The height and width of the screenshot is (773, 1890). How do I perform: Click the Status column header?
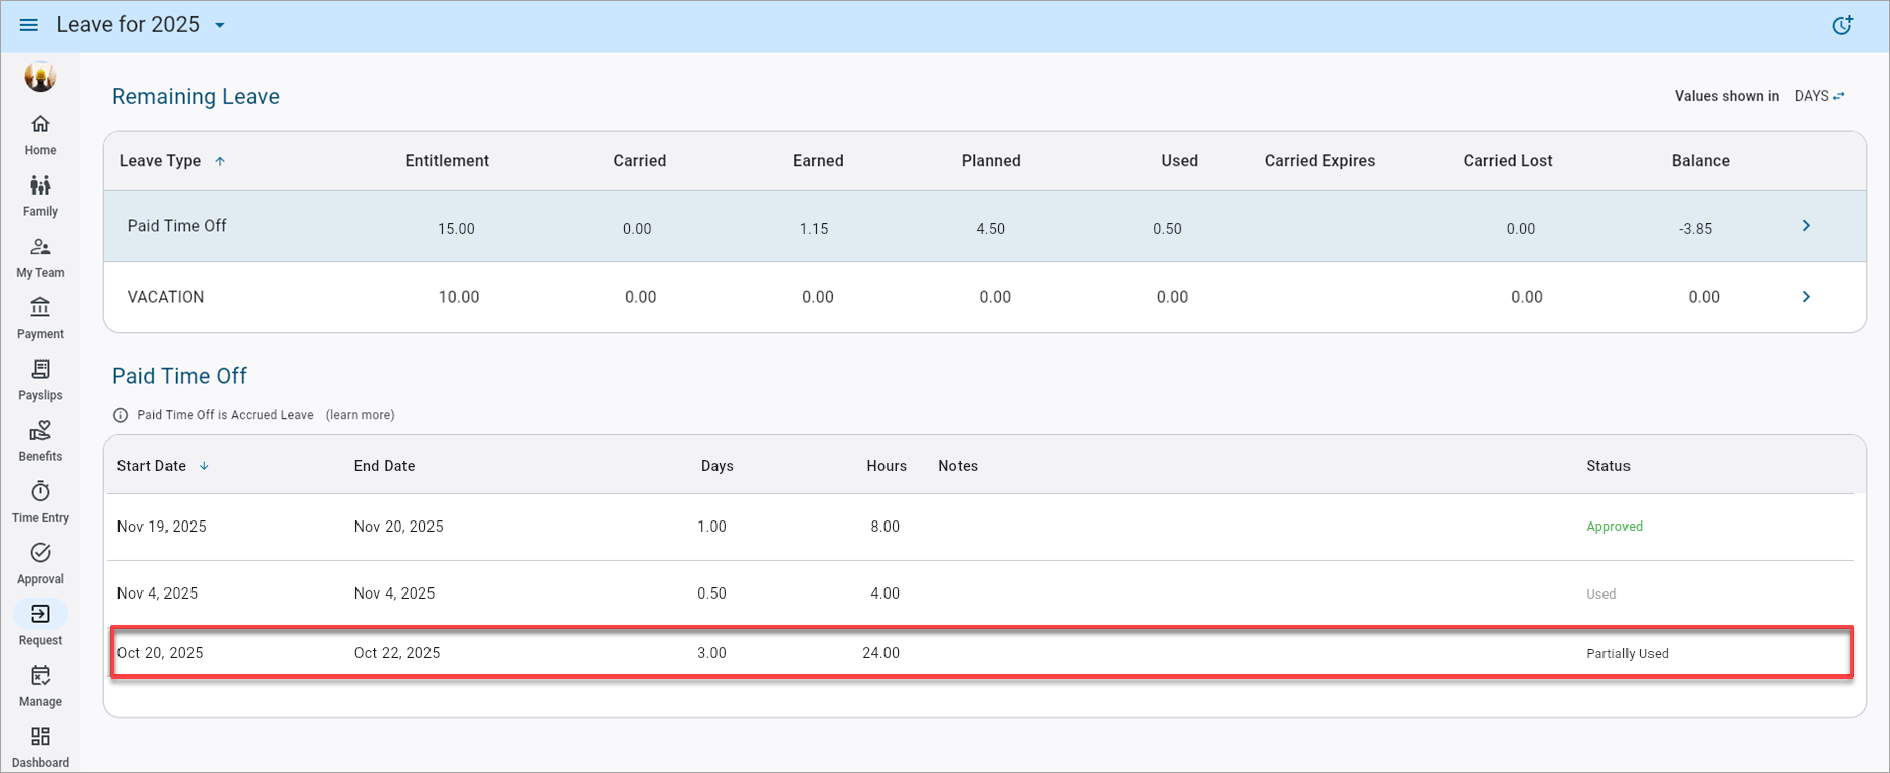click(1608, 466)
